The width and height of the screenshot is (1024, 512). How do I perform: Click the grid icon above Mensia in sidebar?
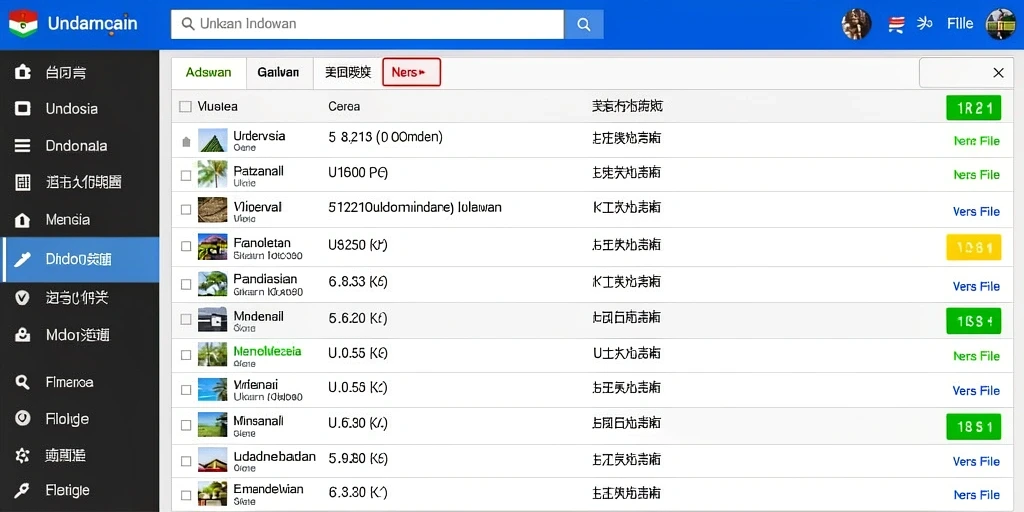23,183
